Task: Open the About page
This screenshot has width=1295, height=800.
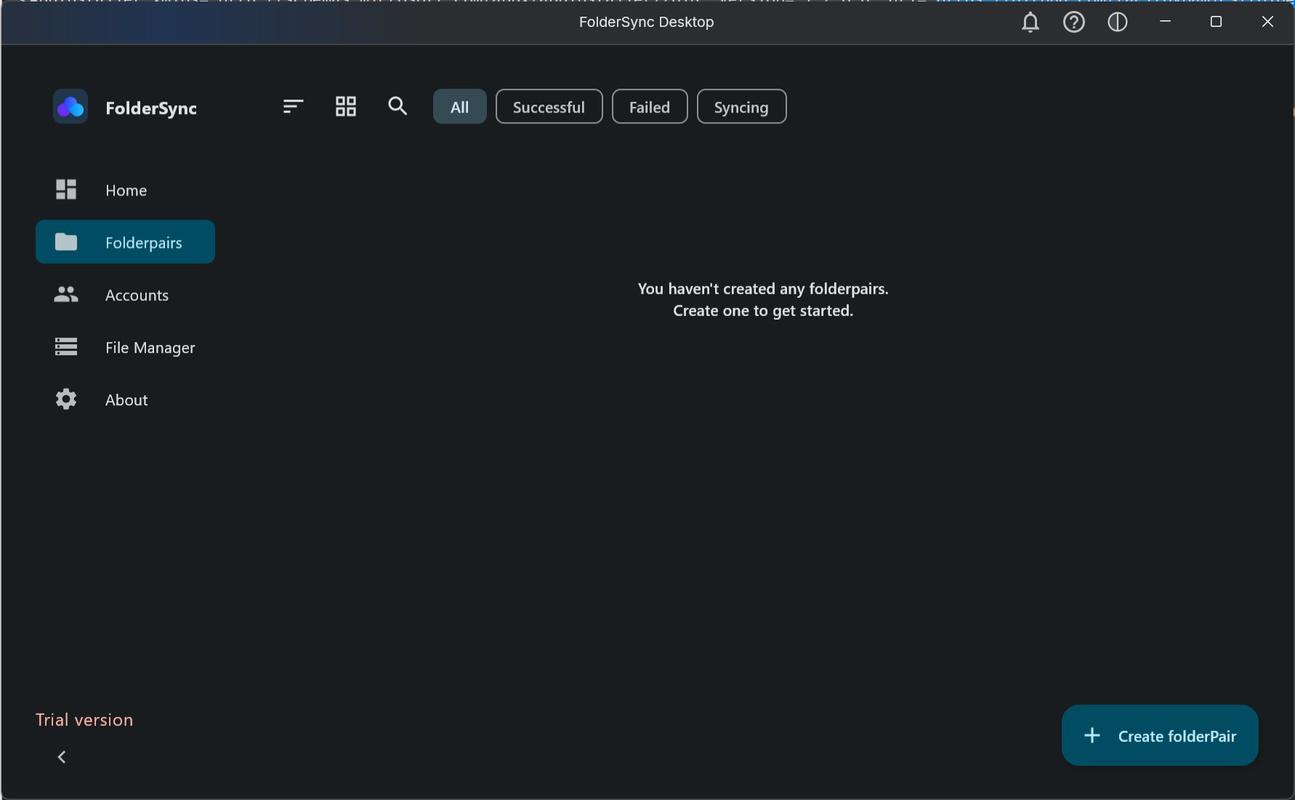Action: 125,400
